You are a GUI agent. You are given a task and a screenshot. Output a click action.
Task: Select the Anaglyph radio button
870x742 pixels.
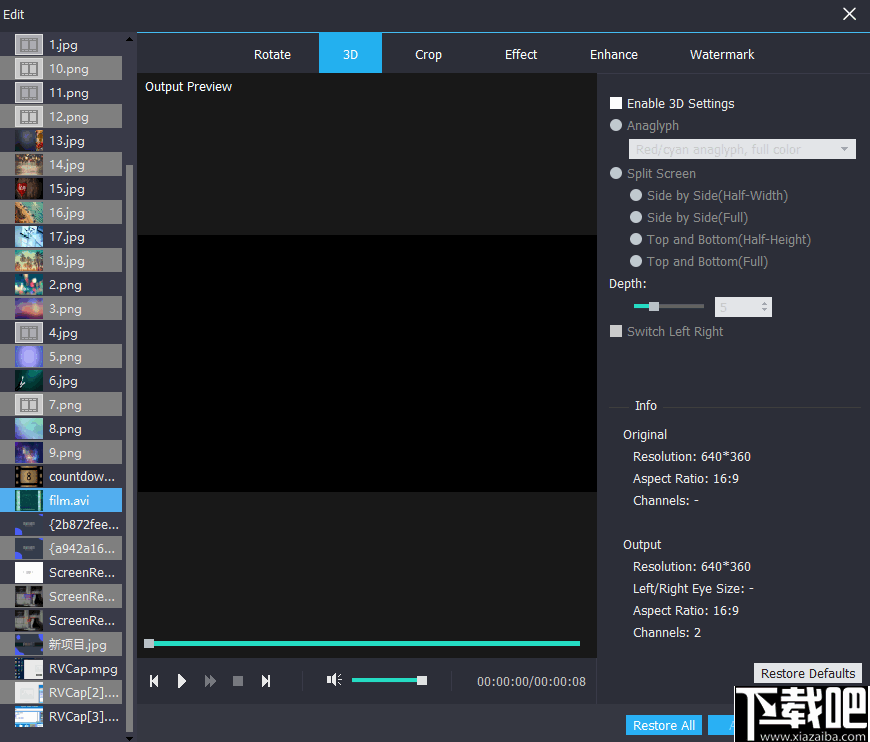point(617,126)
